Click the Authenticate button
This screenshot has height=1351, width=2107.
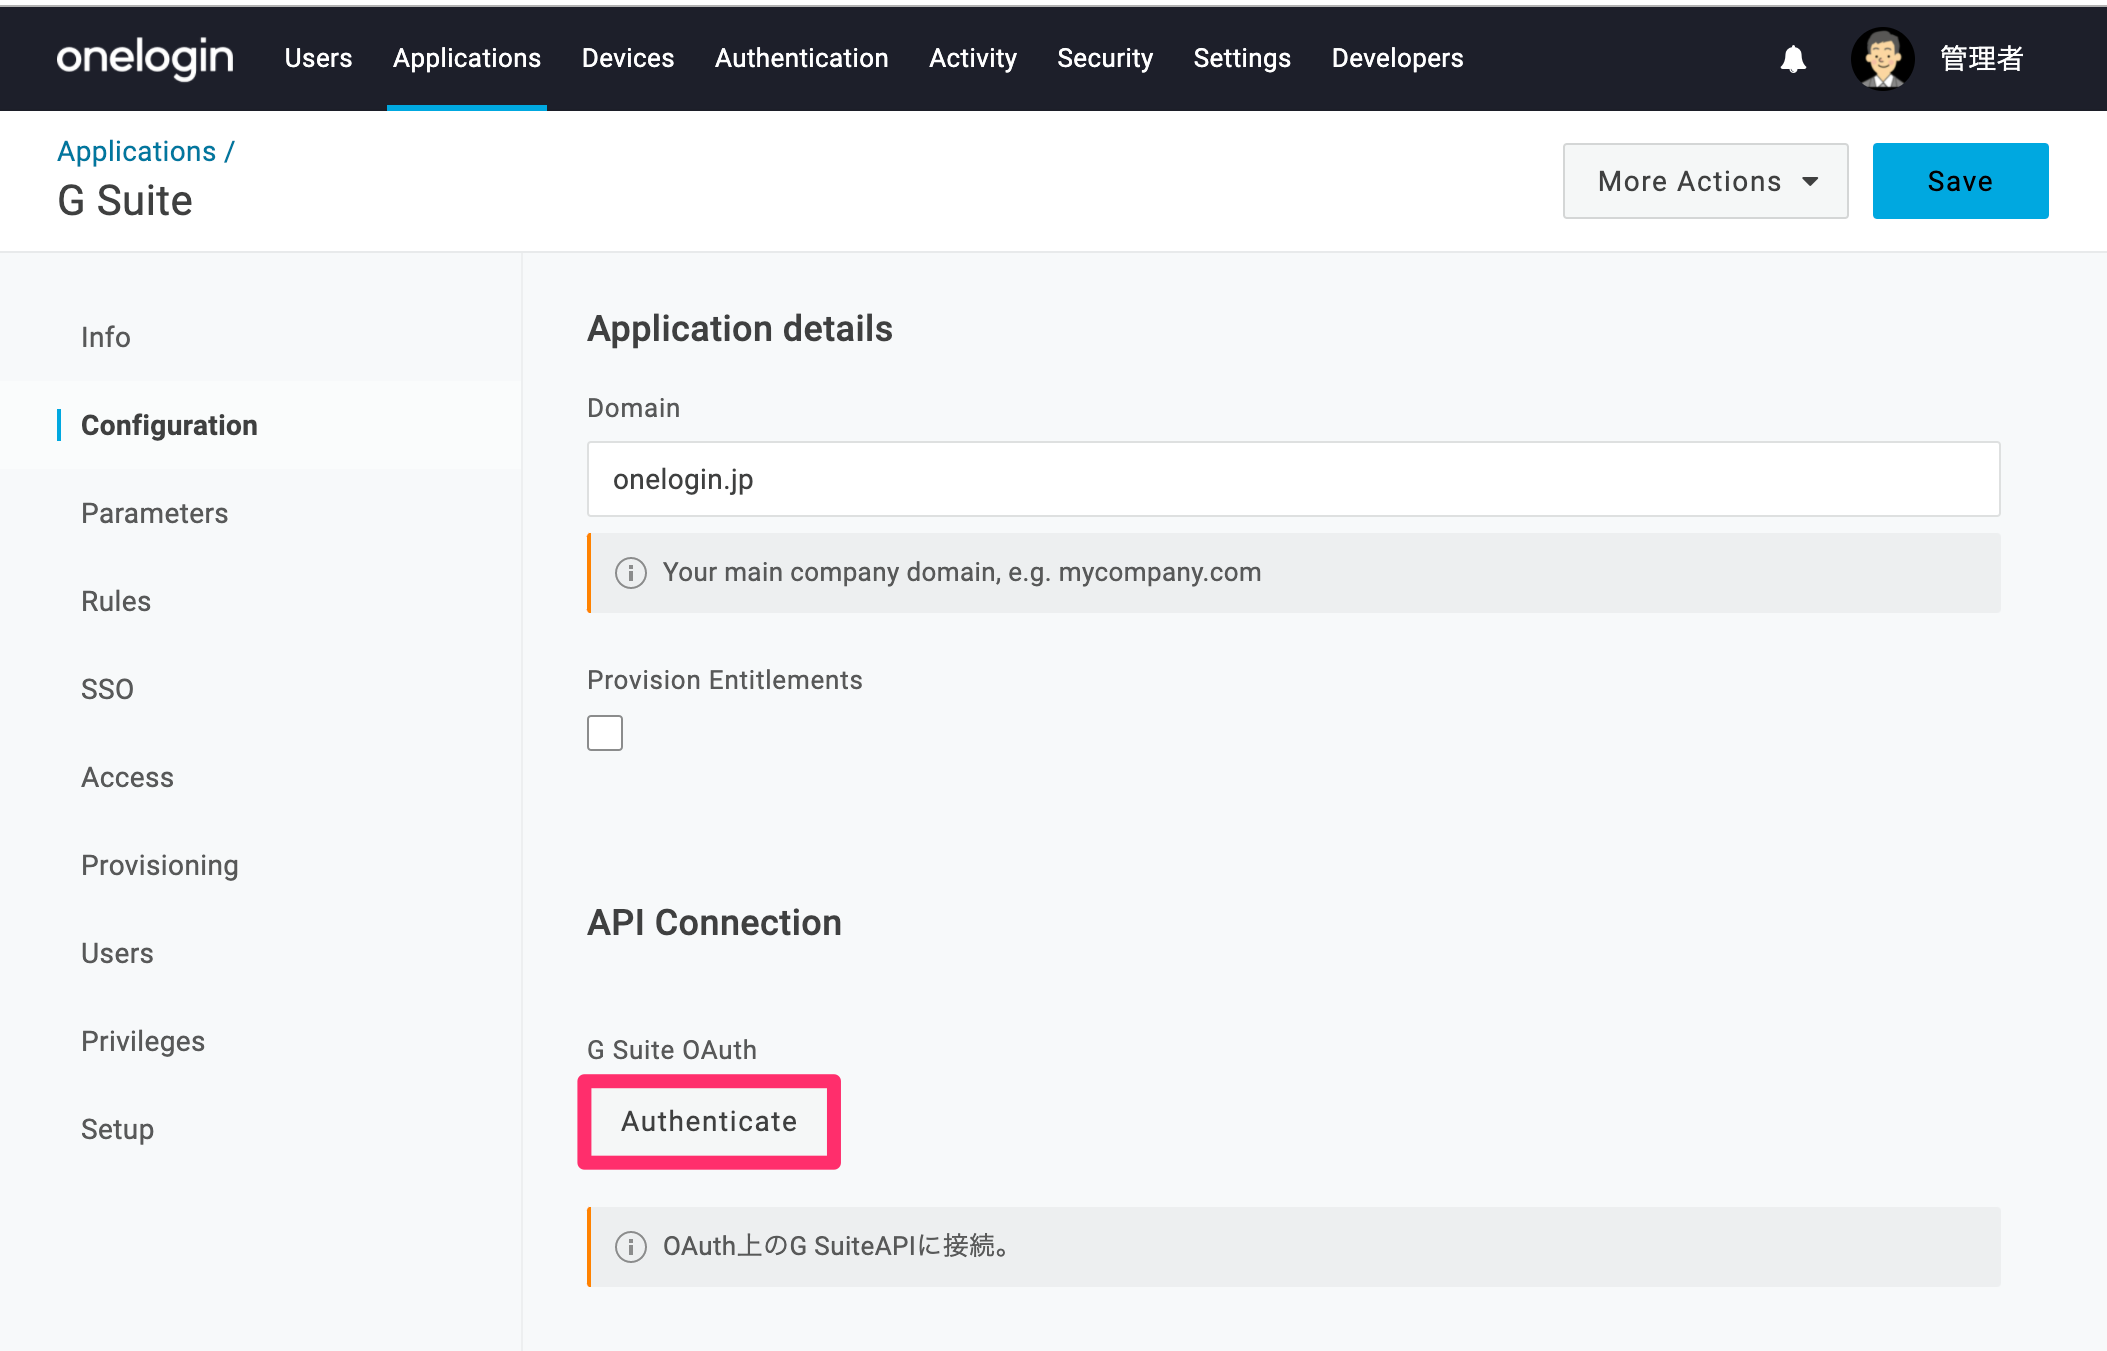pos(709,1122)
